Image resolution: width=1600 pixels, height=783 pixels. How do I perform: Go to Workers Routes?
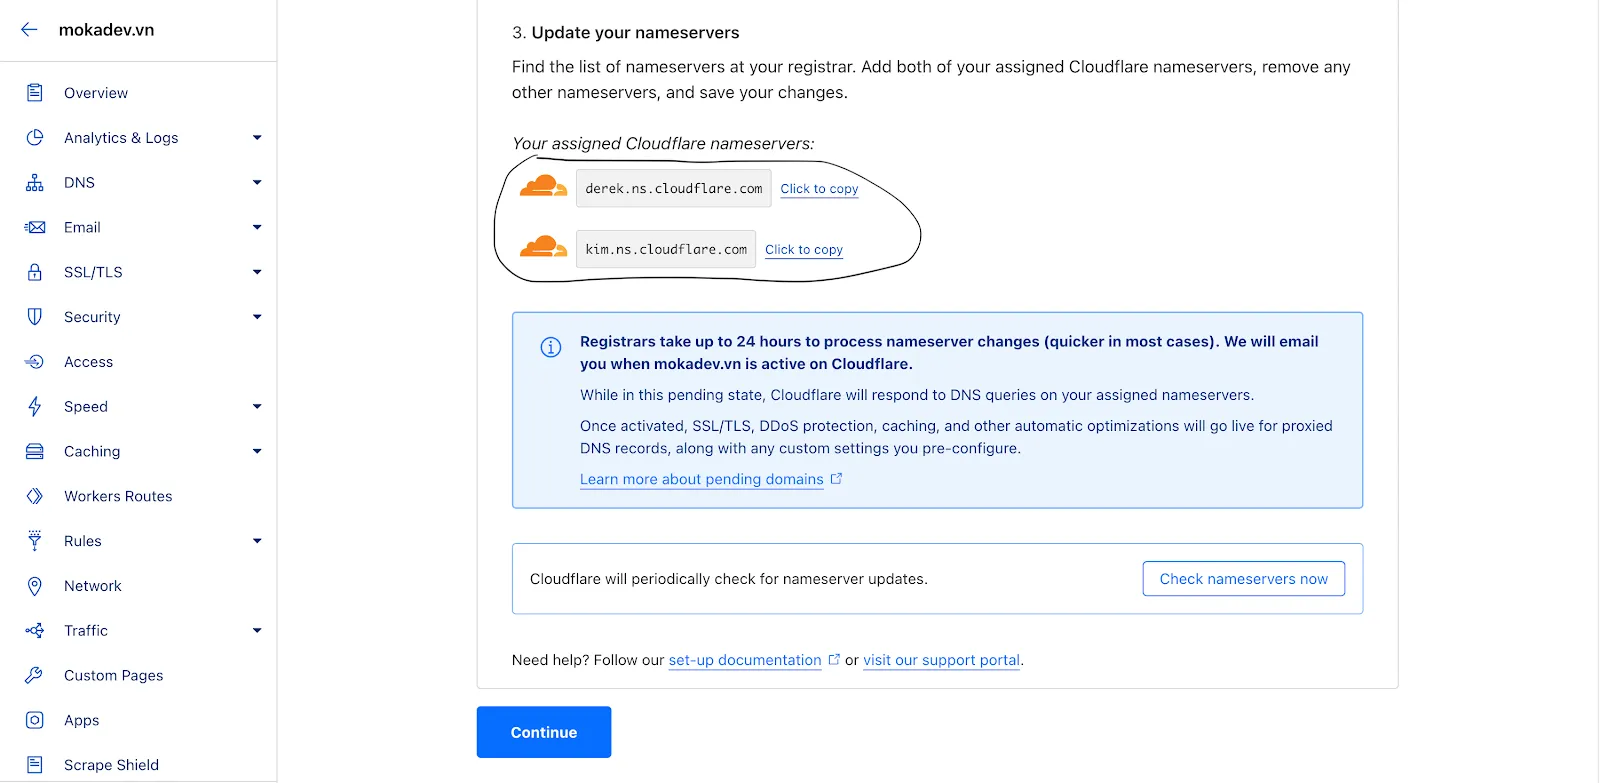pos(118,496)
